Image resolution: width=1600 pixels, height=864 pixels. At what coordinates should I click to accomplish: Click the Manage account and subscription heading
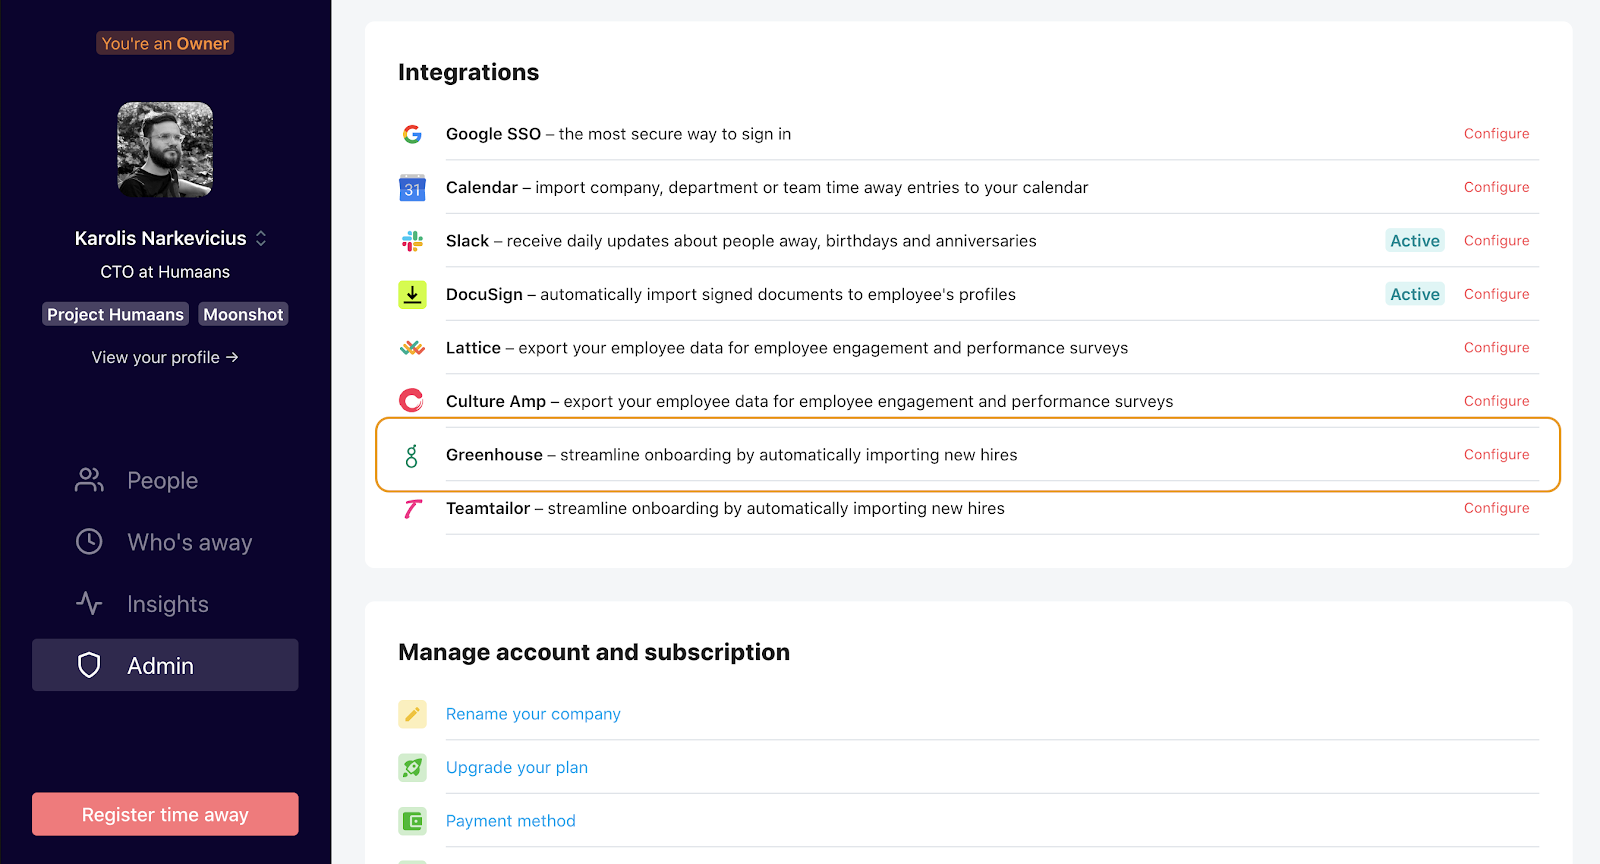click(x=594, y=652)
